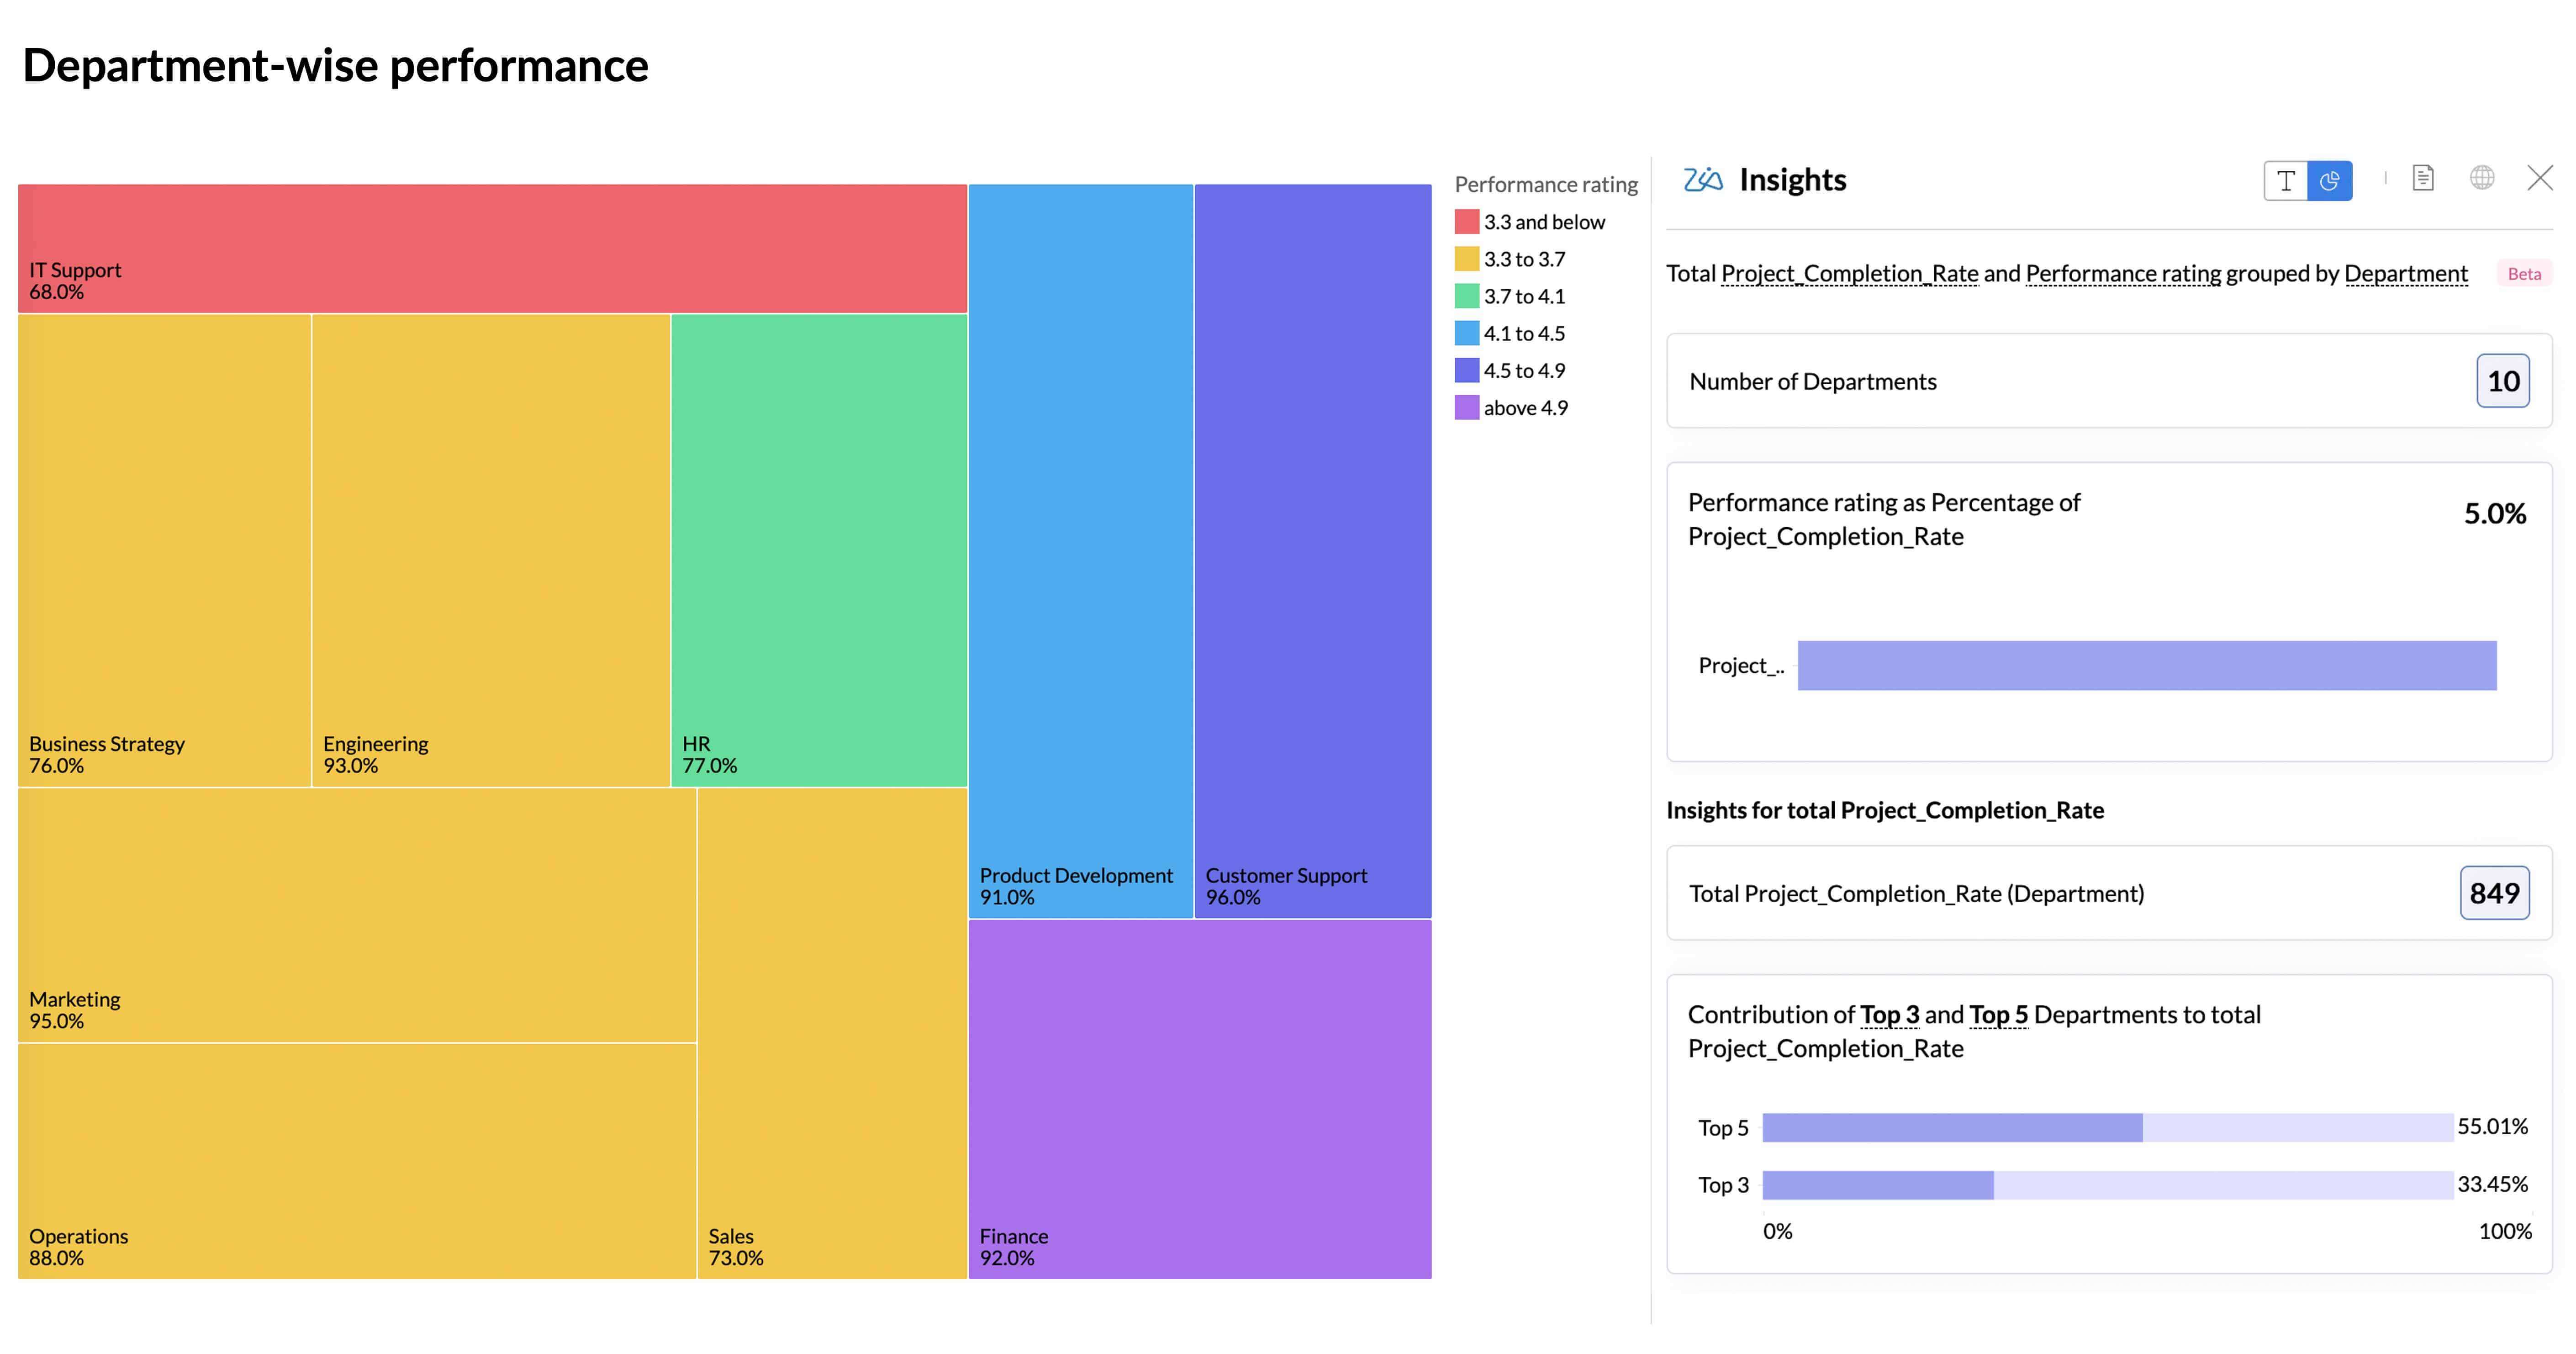The height and width of the screenshot is (1354, 2576).
Task: Select the 'above 4.9' legend swatch
Action: click(x=1467, y=408)
